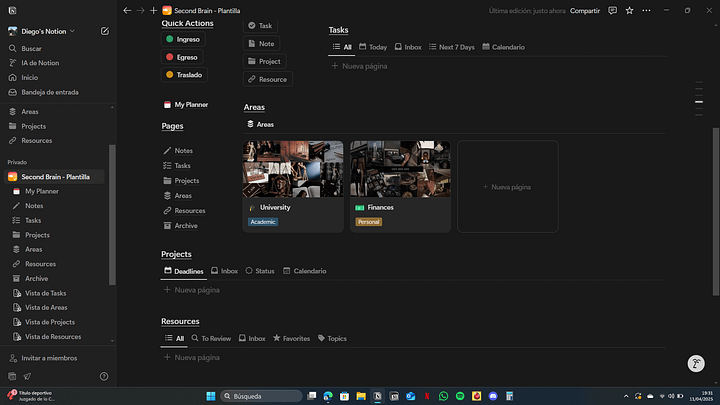Click the Personal tag on Finances card
Viewport: 720px width, 405px height.
[369, 222]
